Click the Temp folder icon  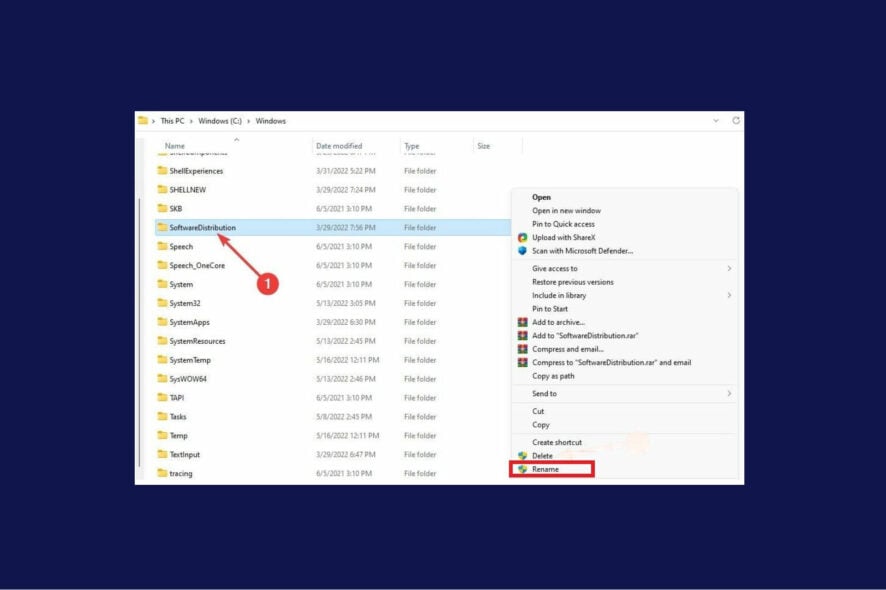163,435
